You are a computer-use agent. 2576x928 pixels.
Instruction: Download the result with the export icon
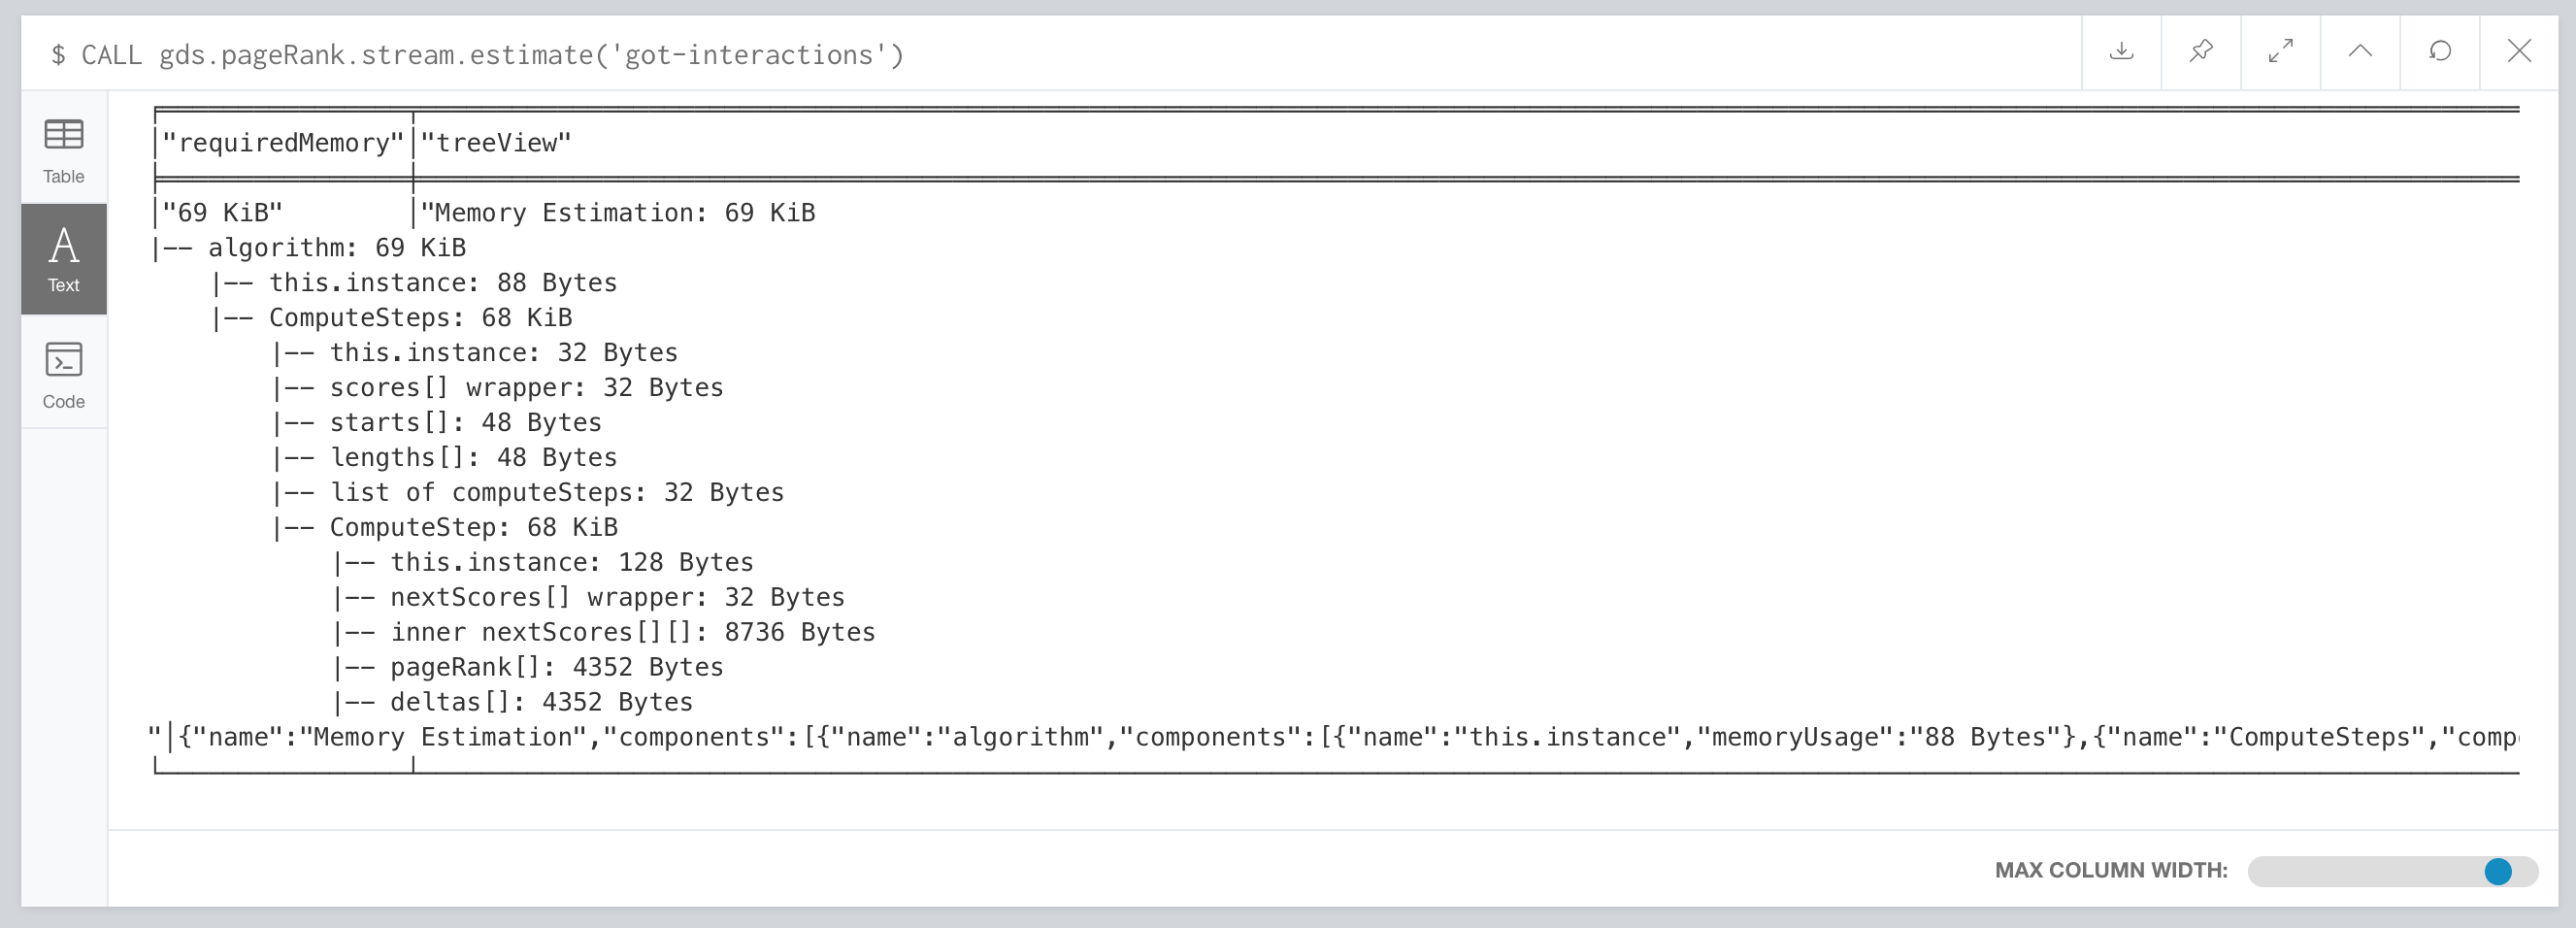[x=2121, y=52]
